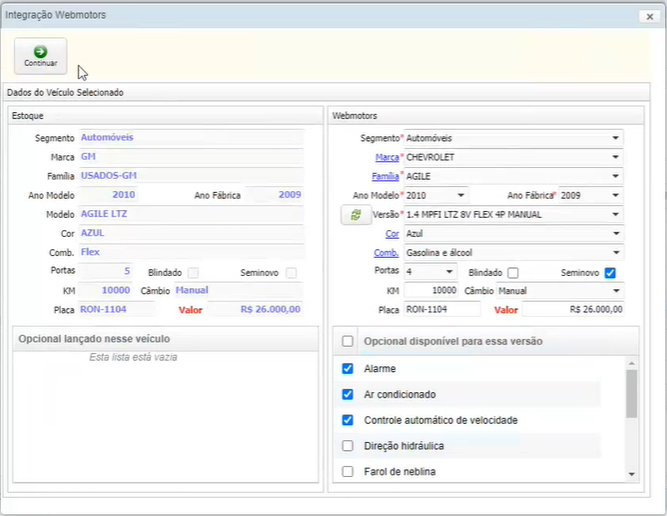Open the Webmotors Marca dropdown showing CHEVROLET

[x=615, y=157]
